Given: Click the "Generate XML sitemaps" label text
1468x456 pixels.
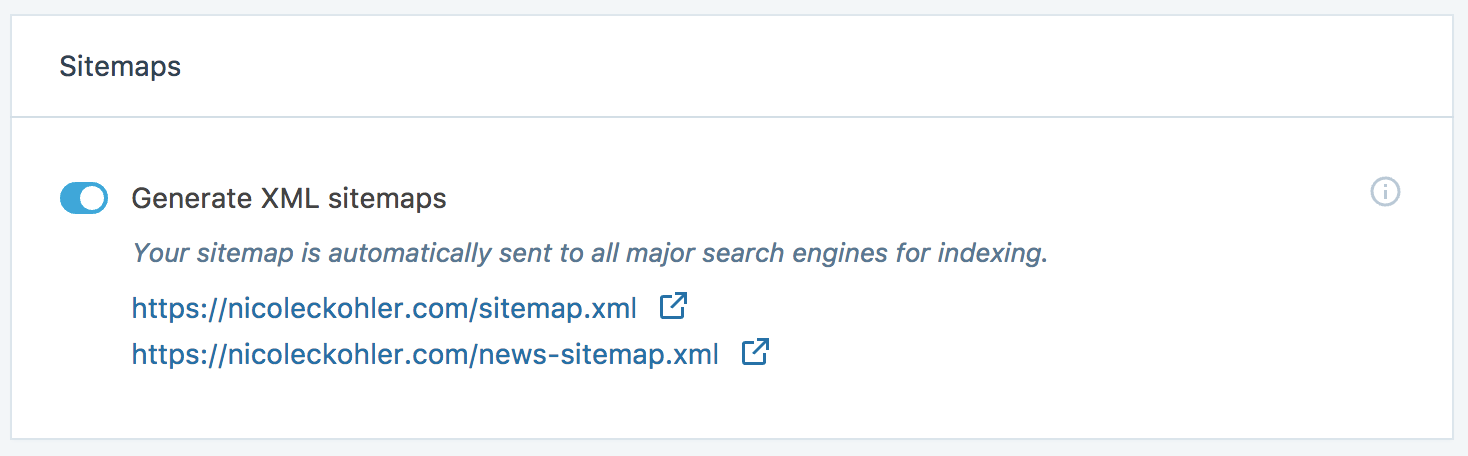Looking at the screenshot, I should (289, 198).
